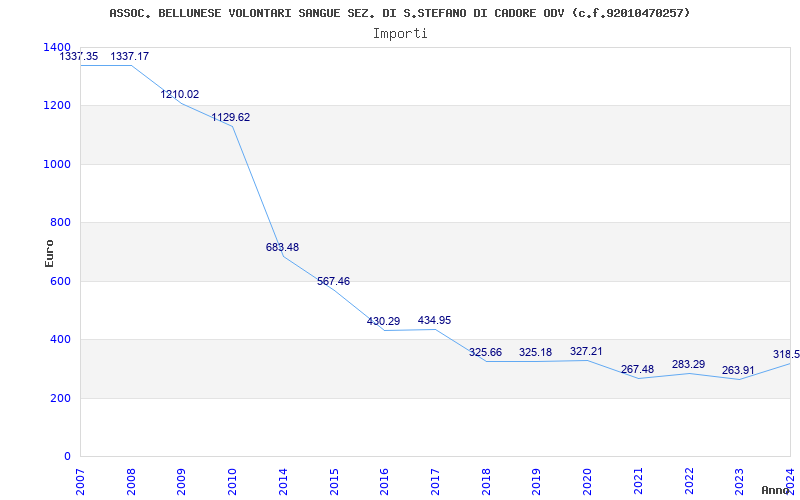The image size is (800, 500).
Task: Click the 1337.35 data label
Action: (79, 56)
